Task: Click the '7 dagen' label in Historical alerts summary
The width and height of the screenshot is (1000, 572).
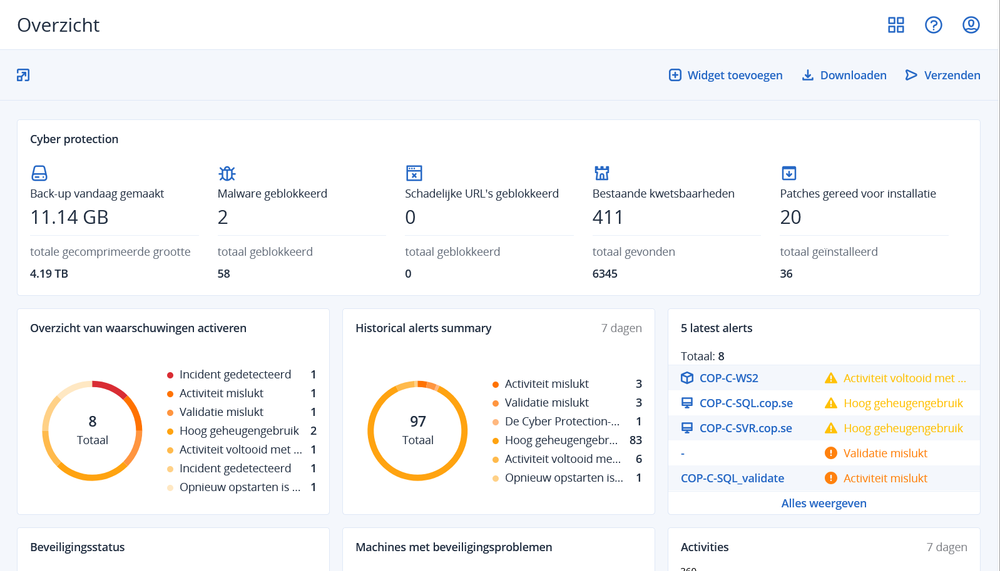Action: coord(621,328)
